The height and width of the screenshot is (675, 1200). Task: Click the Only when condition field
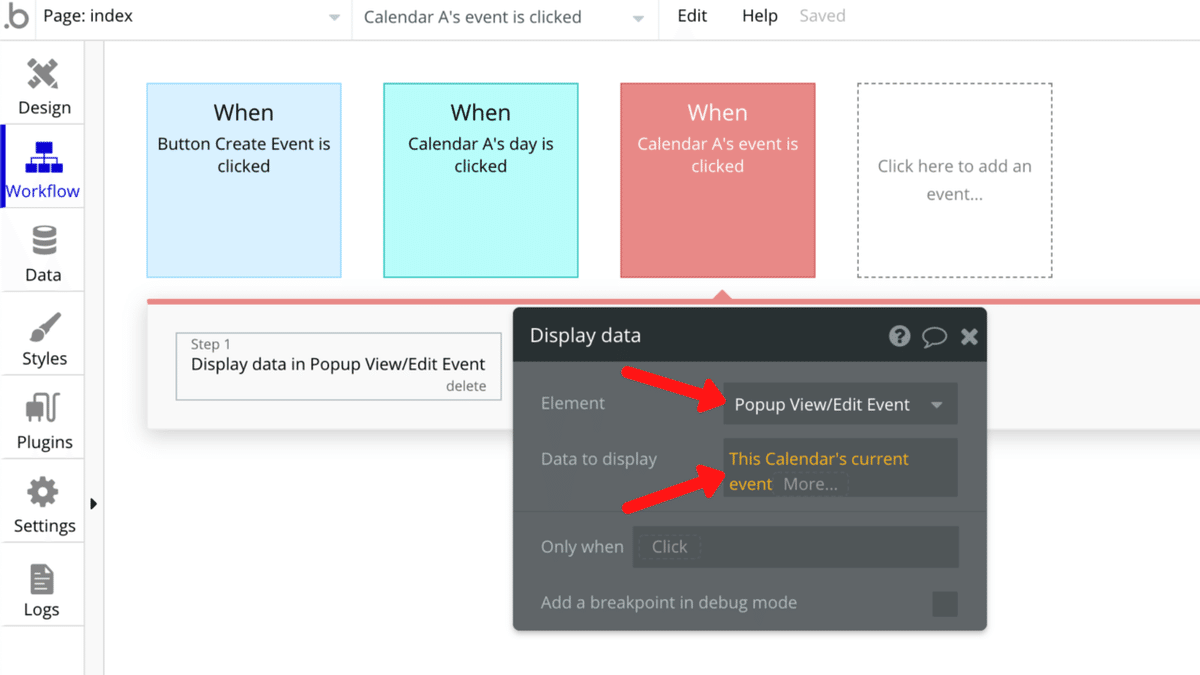795,547
